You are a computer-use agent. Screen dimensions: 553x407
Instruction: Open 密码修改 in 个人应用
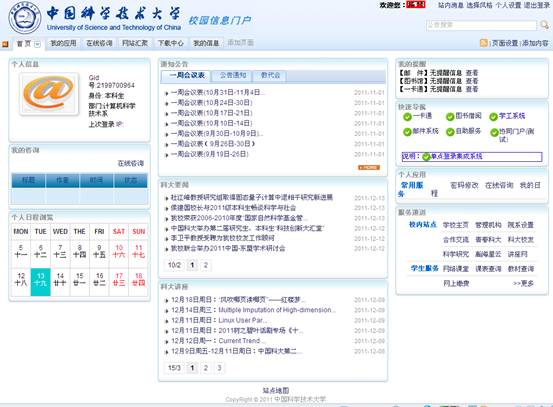[x=464, y=185]
